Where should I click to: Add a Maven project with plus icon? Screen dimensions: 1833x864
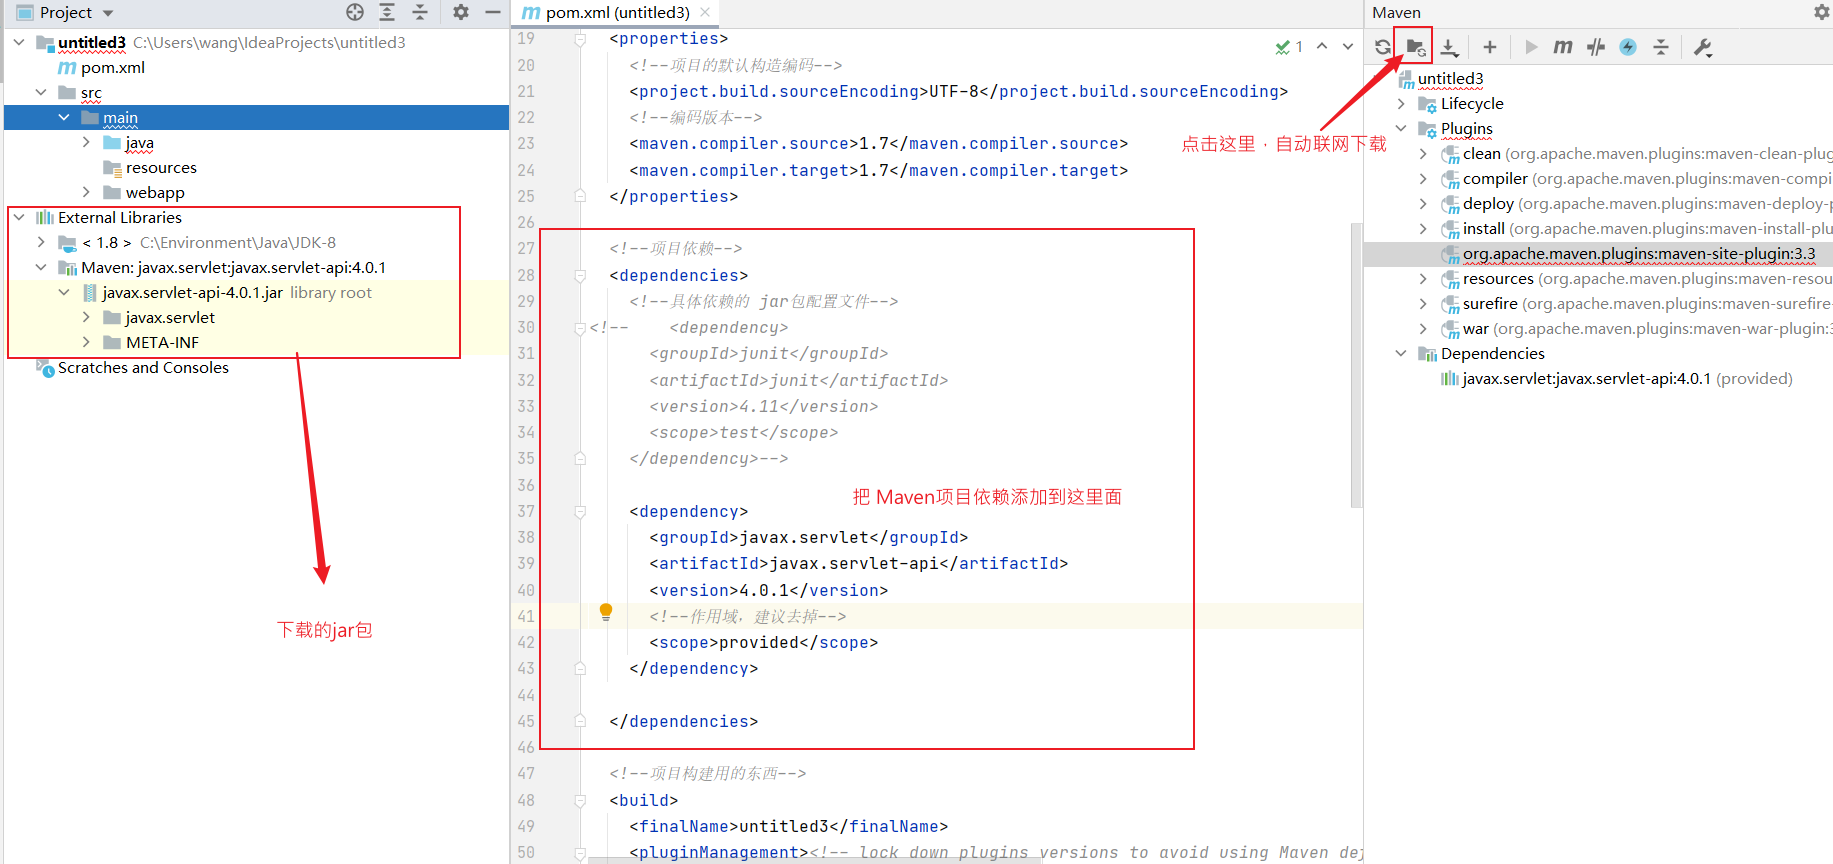pos(1489,47)
